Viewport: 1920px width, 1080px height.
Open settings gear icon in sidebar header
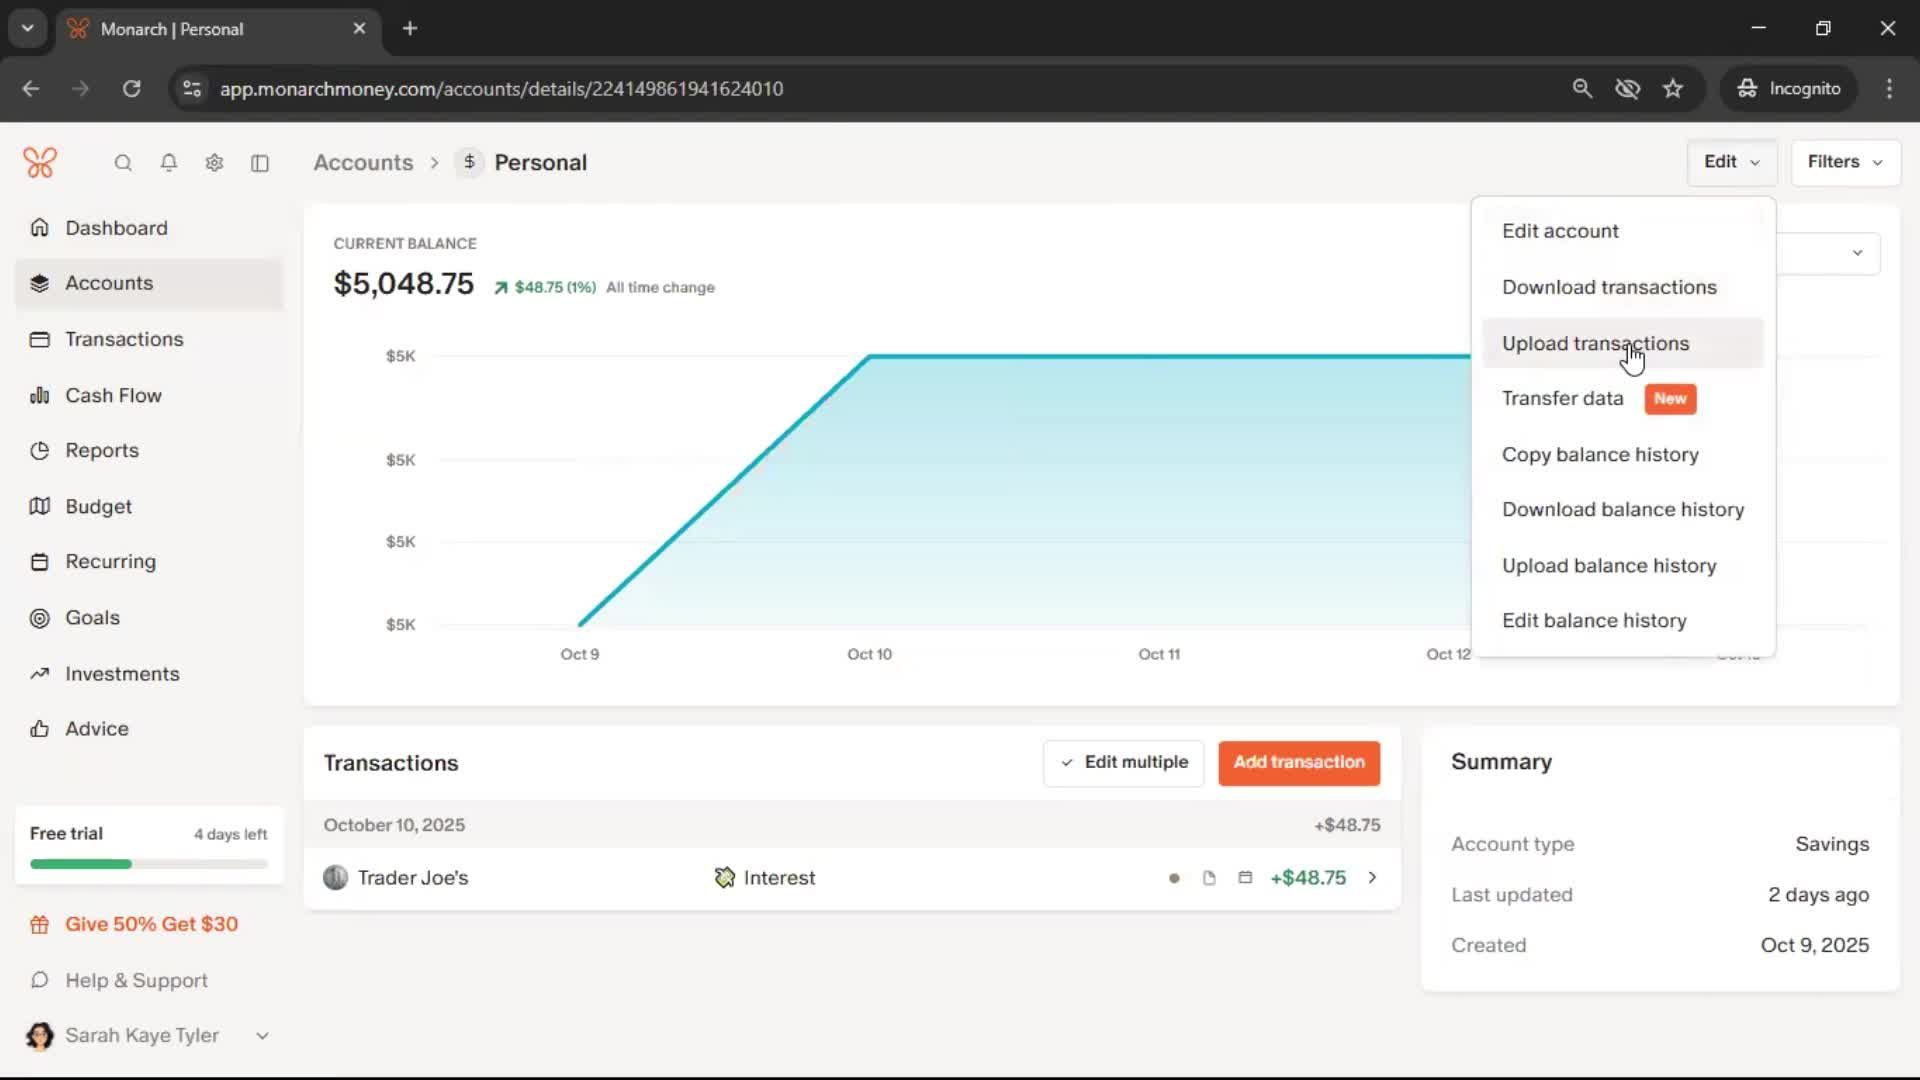(x=214, y=163)
